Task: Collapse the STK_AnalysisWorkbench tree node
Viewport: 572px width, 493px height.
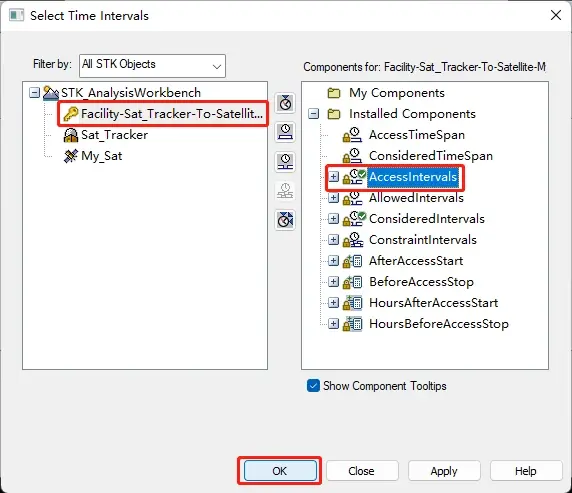Action: 34,93
